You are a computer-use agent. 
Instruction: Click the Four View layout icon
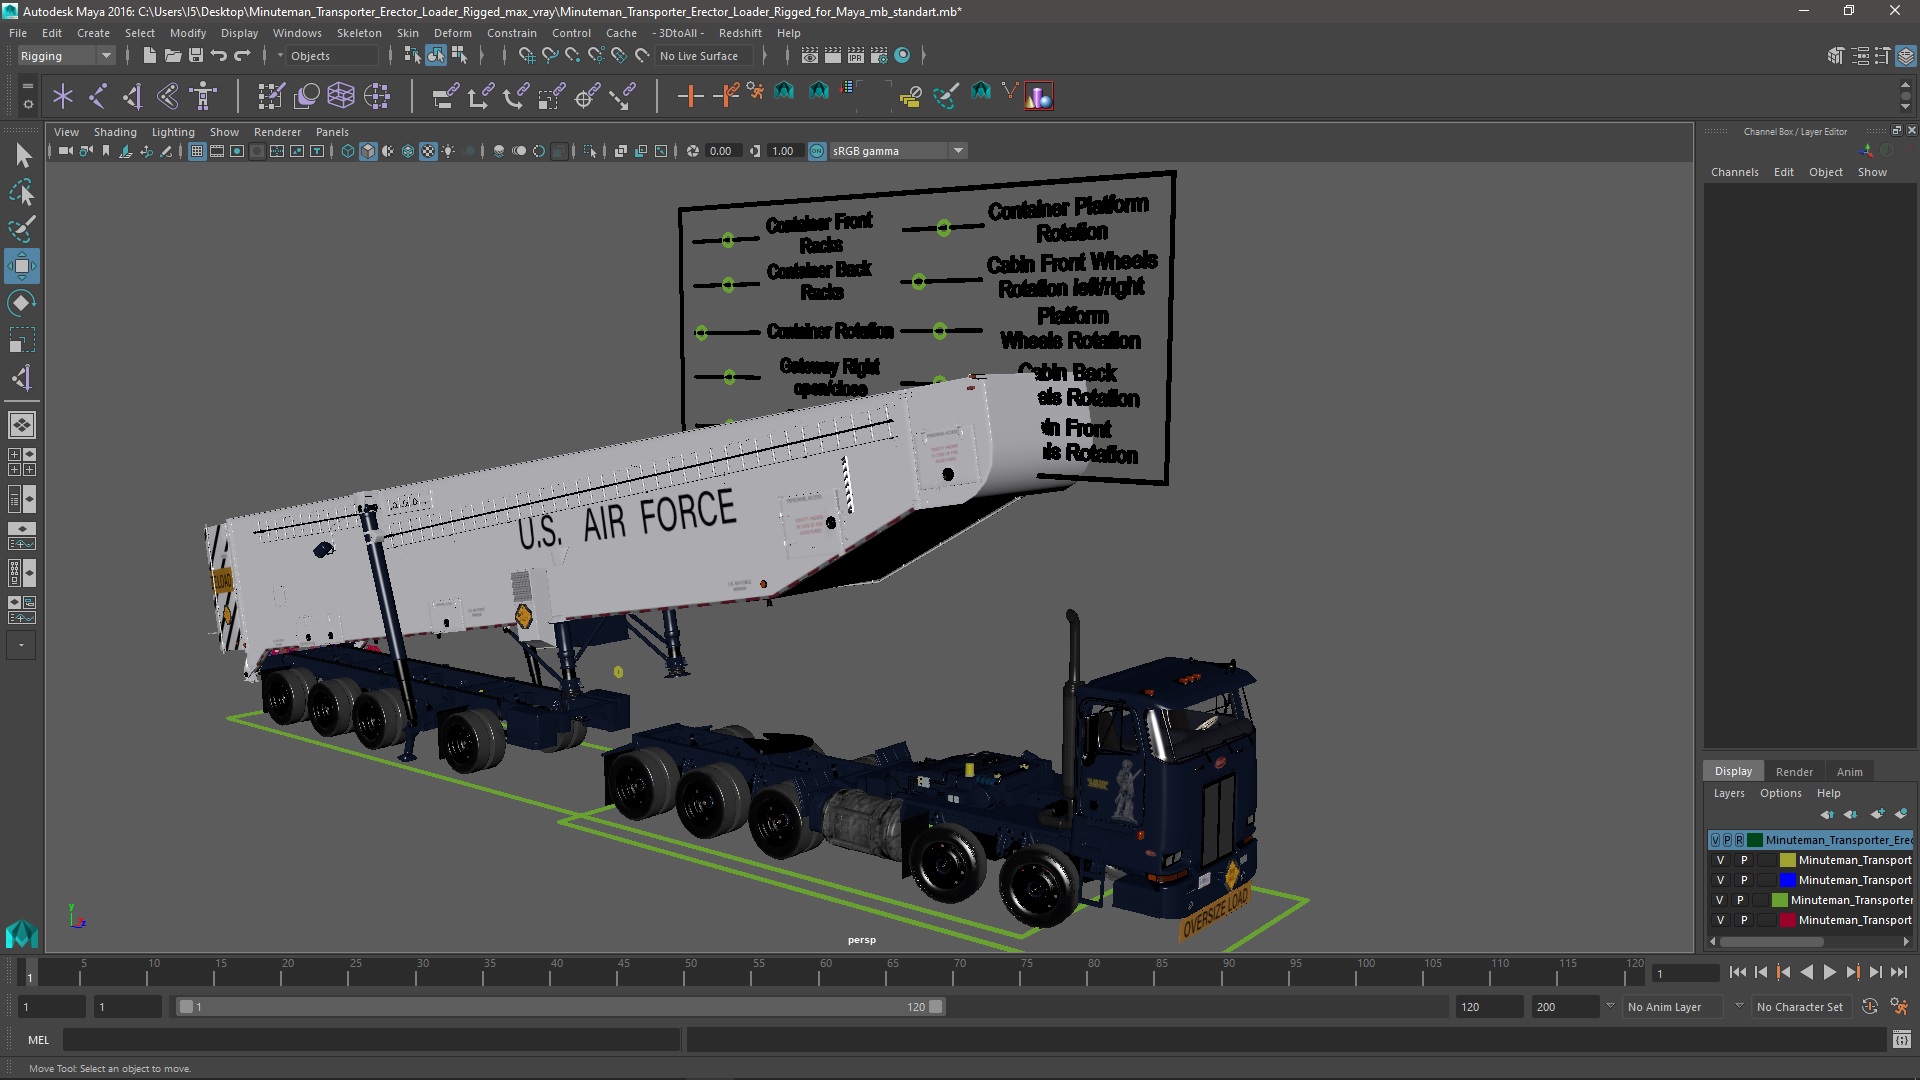(x=22, y=462)
